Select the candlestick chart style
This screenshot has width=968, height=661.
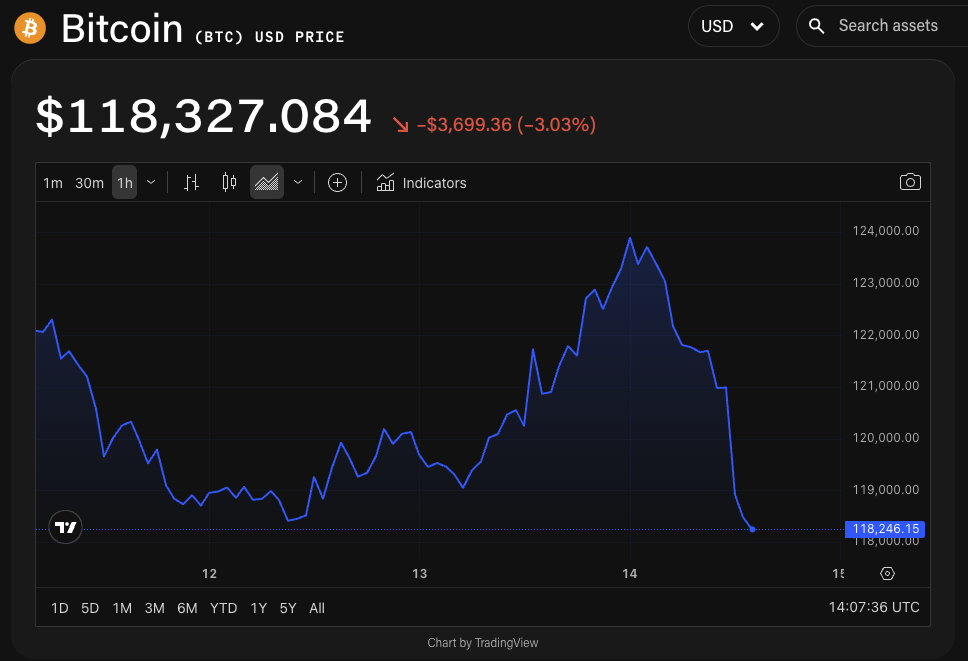[x=228, y=182]
